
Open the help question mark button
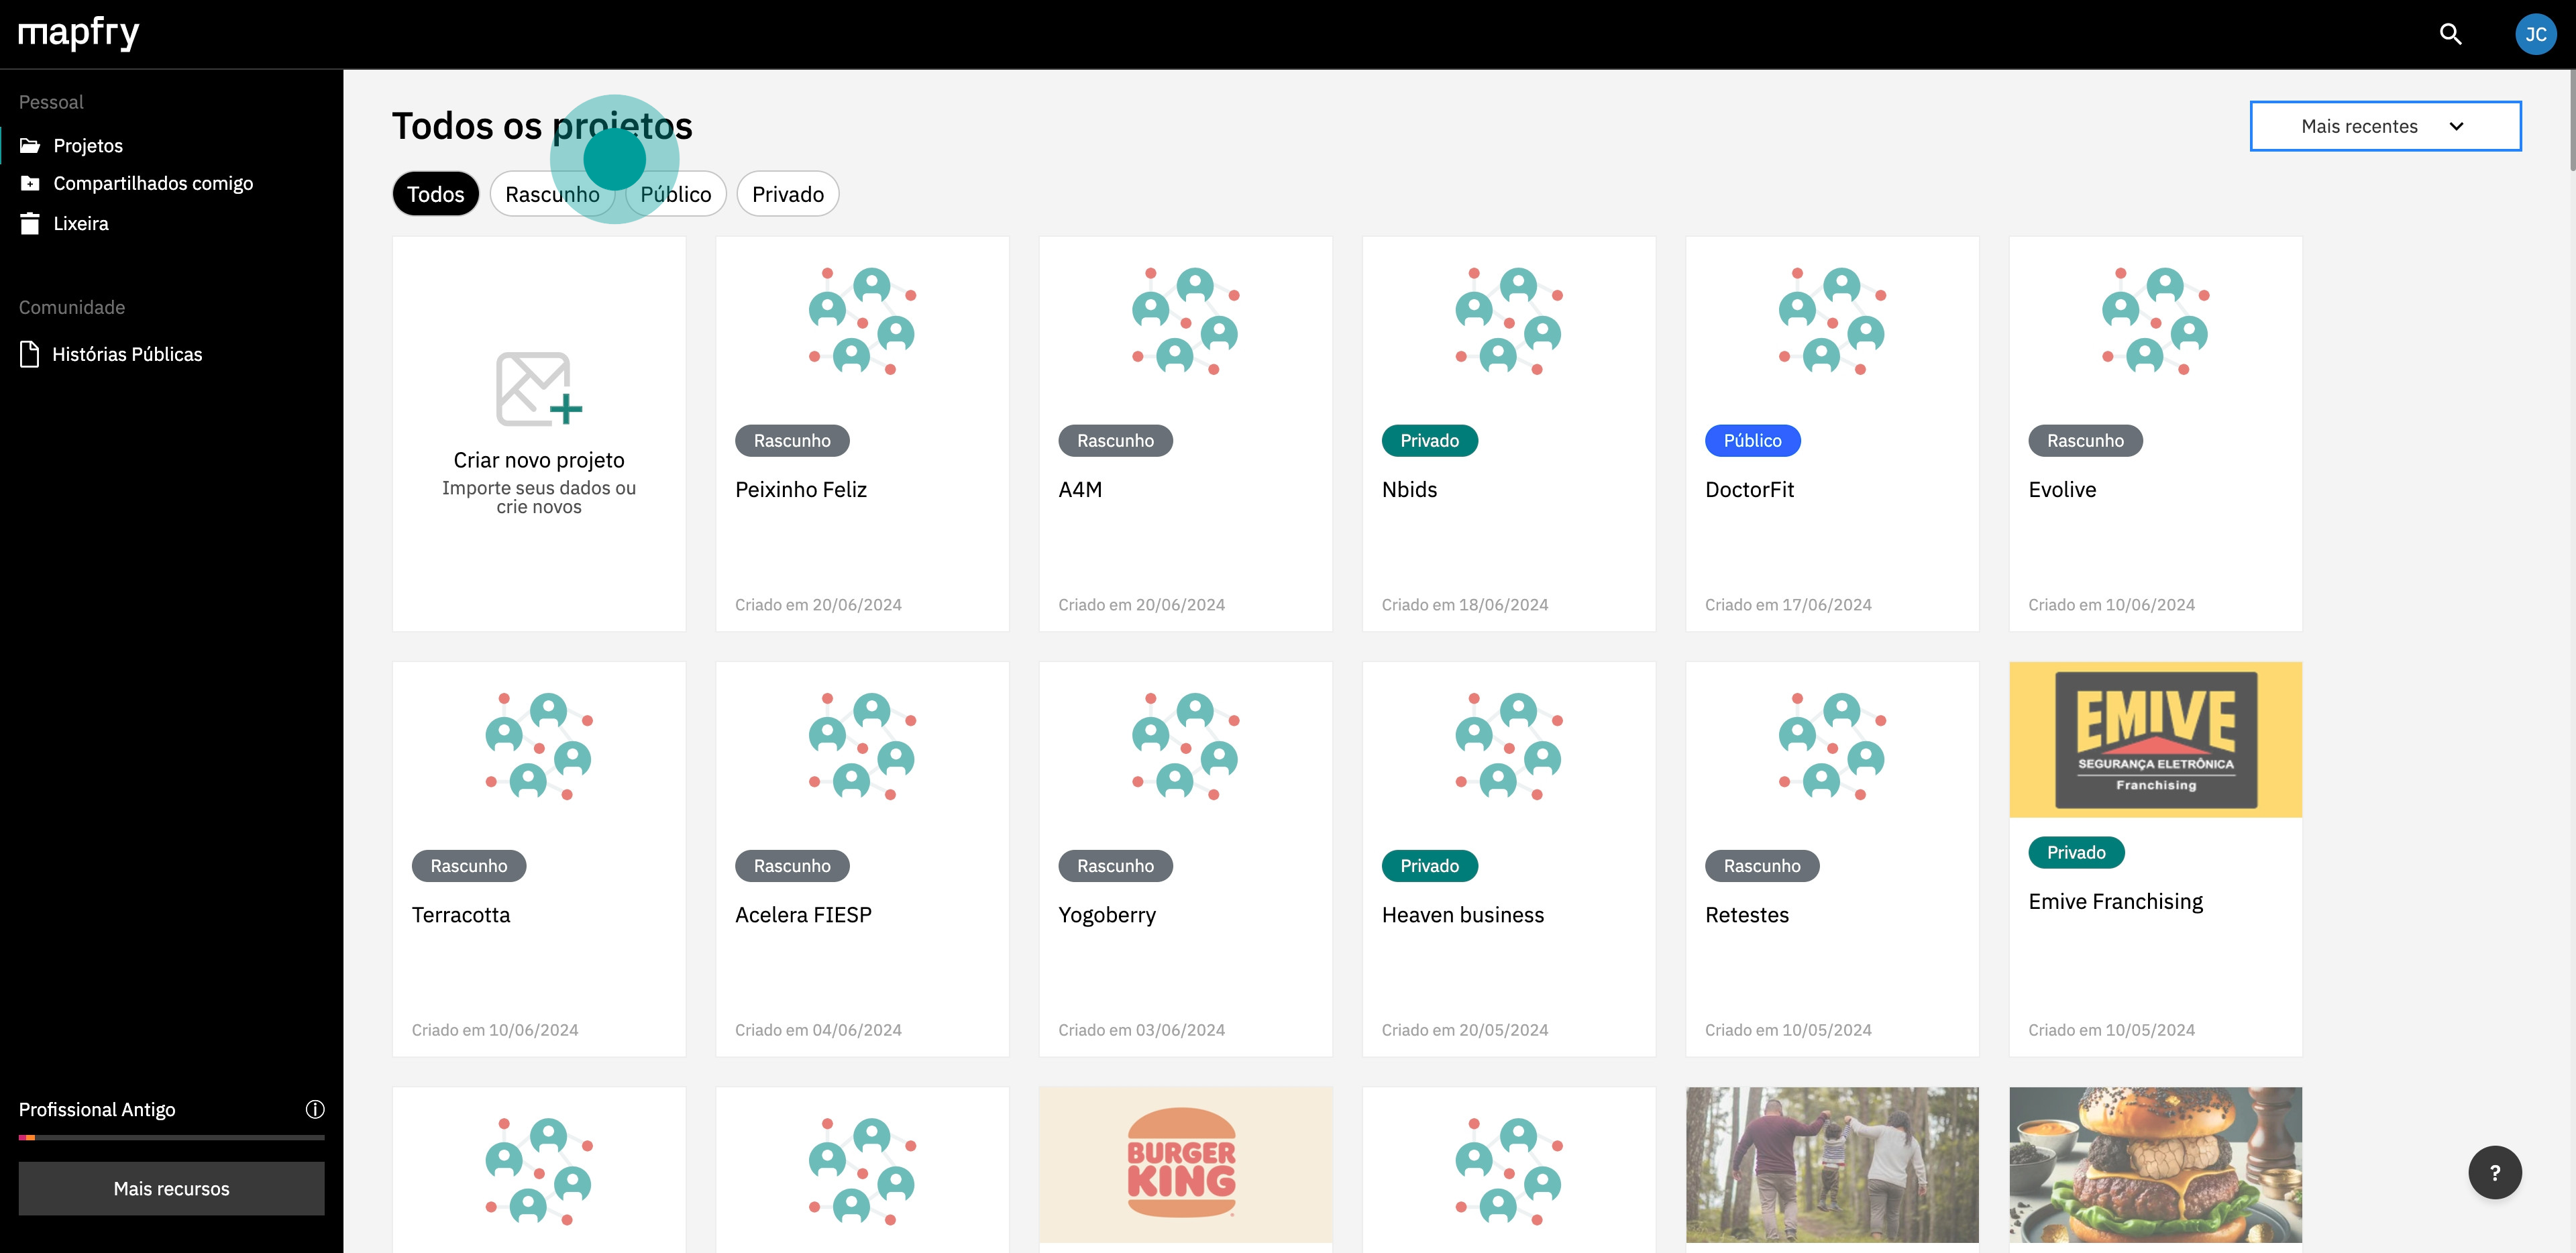pyautogui.click(x=2494, y=1172)
